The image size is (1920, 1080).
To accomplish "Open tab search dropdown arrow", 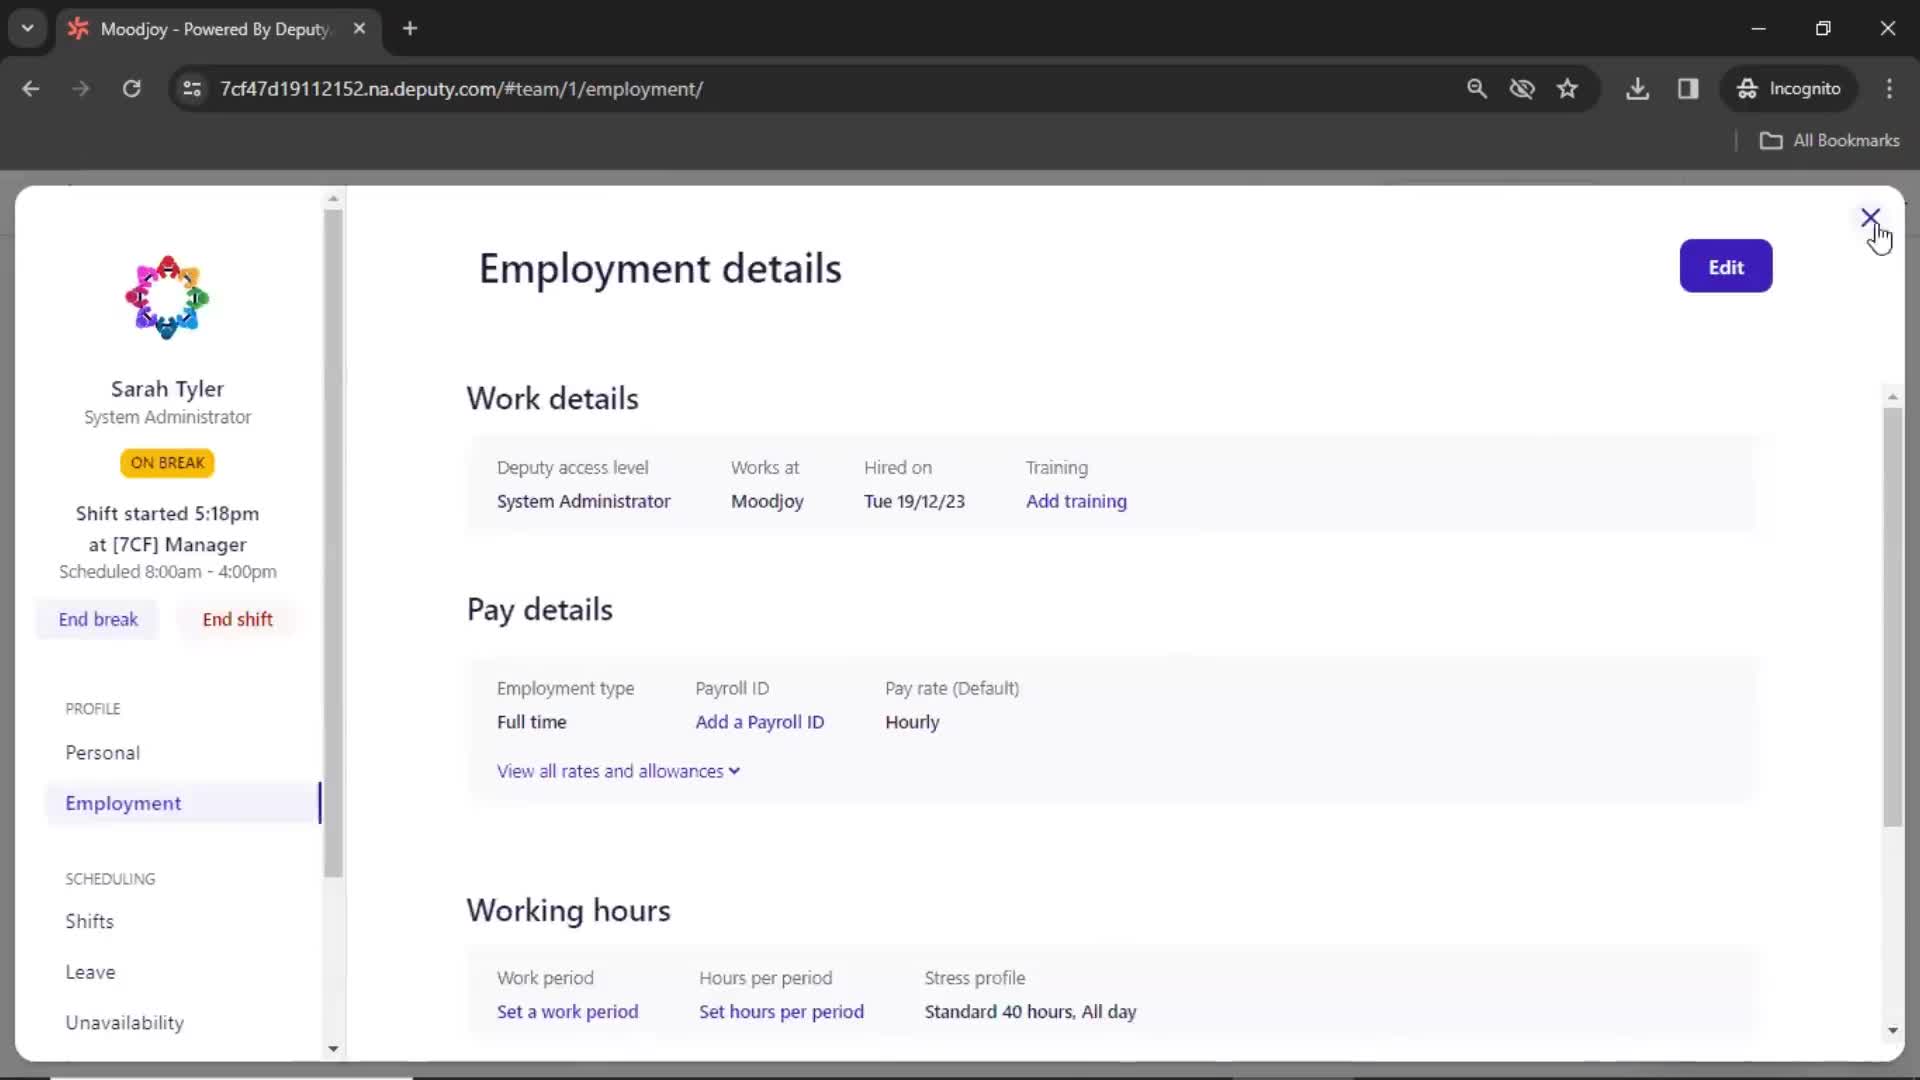I will pyautogui.click(x=28, y=29).
